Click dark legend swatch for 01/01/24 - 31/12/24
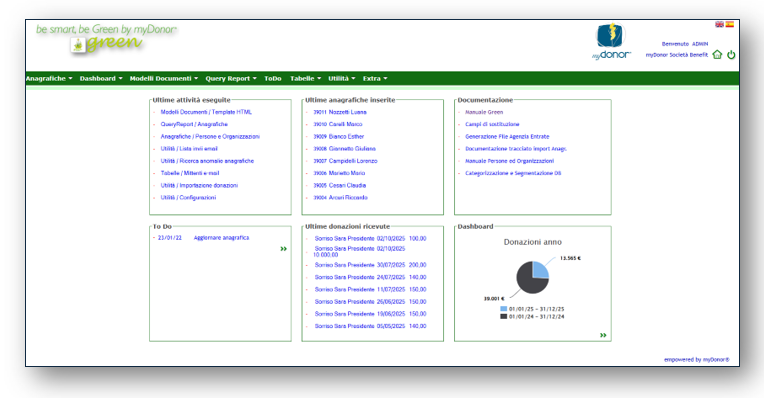Viewport: 764px width, 398px height. tap(503, 316)
